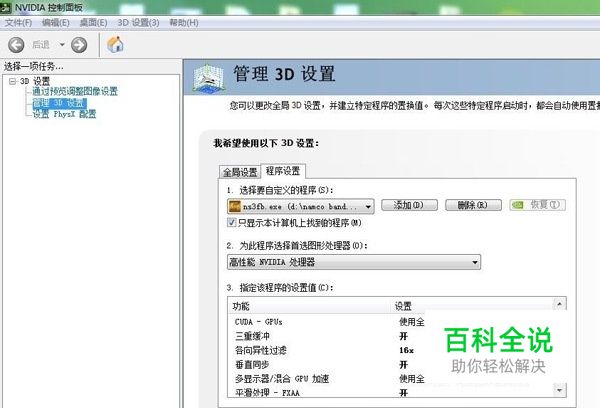Open the program selection dropdown ns3fb.exe
The image size is (600, 408).
[x=301, y=206]
